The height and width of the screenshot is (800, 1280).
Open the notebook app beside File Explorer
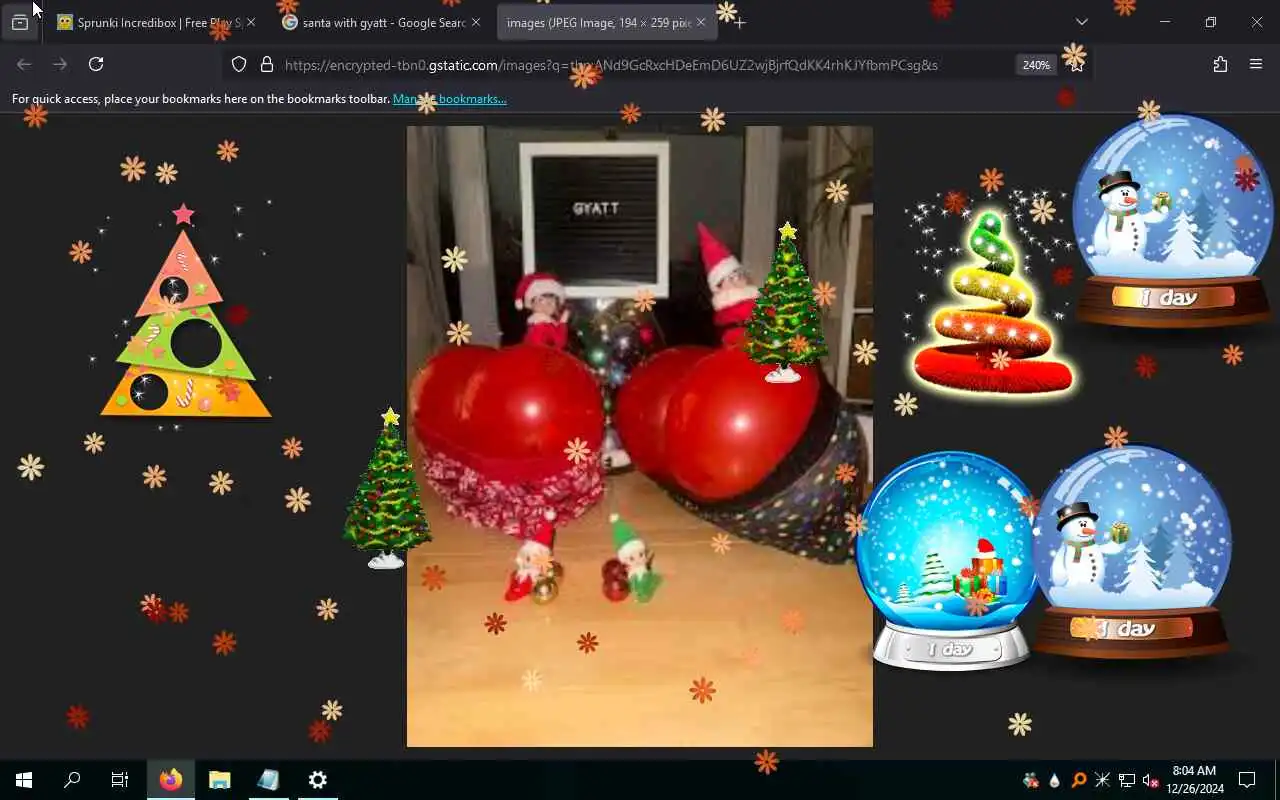[x=268, y=780]
